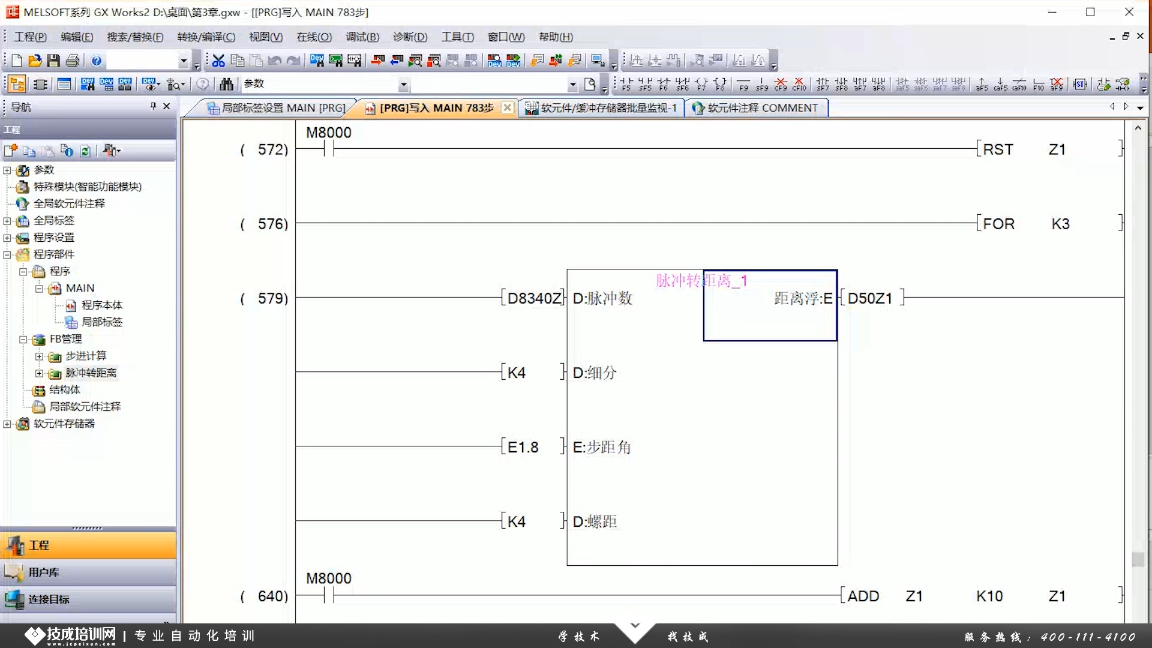
Task: Click the Open project folder icon
Action: (35, 61)
